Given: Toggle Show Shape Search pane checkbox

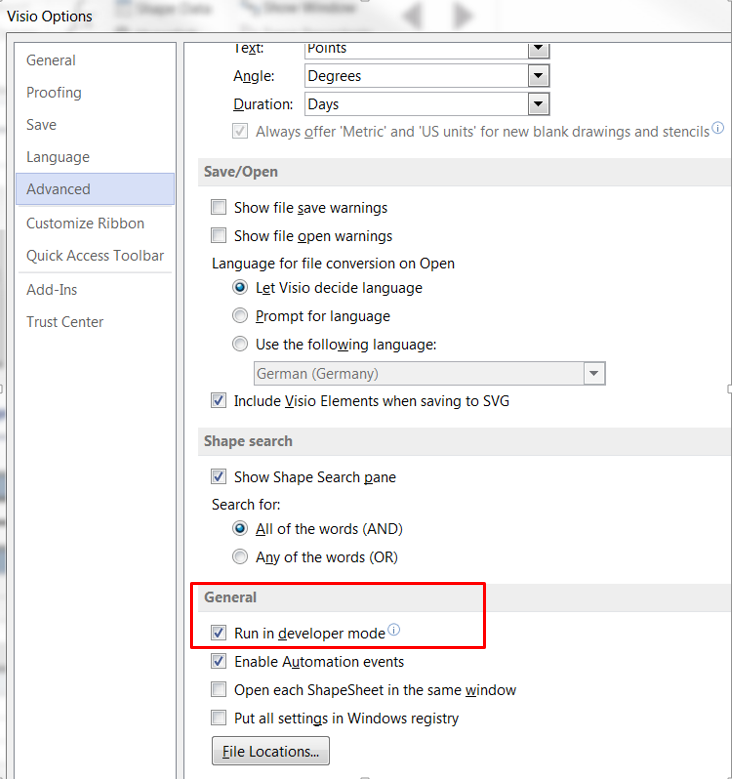Looking at the screenshot, I should 219,476.
